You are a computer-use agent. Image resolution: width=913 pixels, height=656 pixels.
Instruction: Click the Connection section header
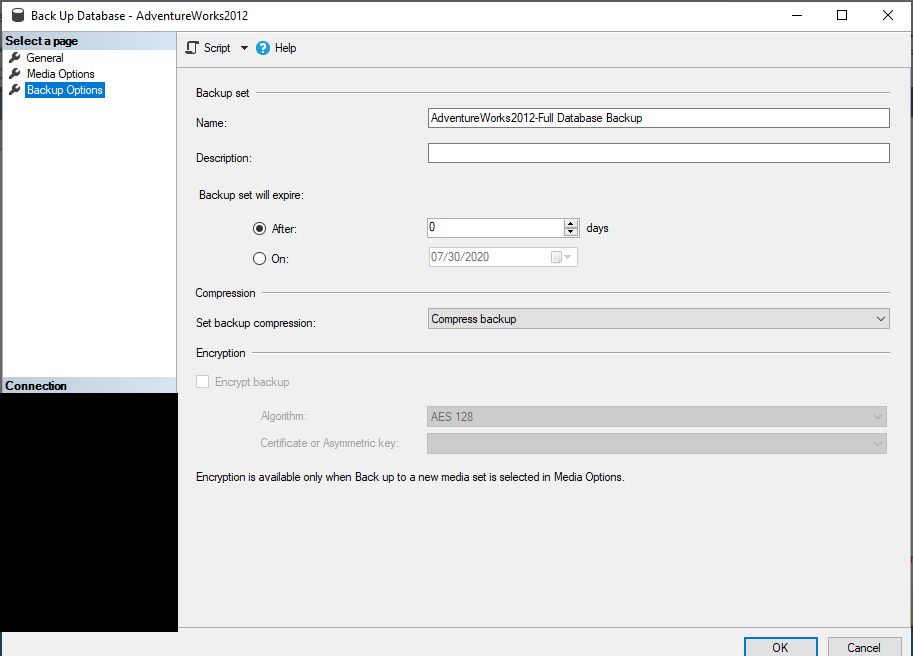click(x=89, y=385)
